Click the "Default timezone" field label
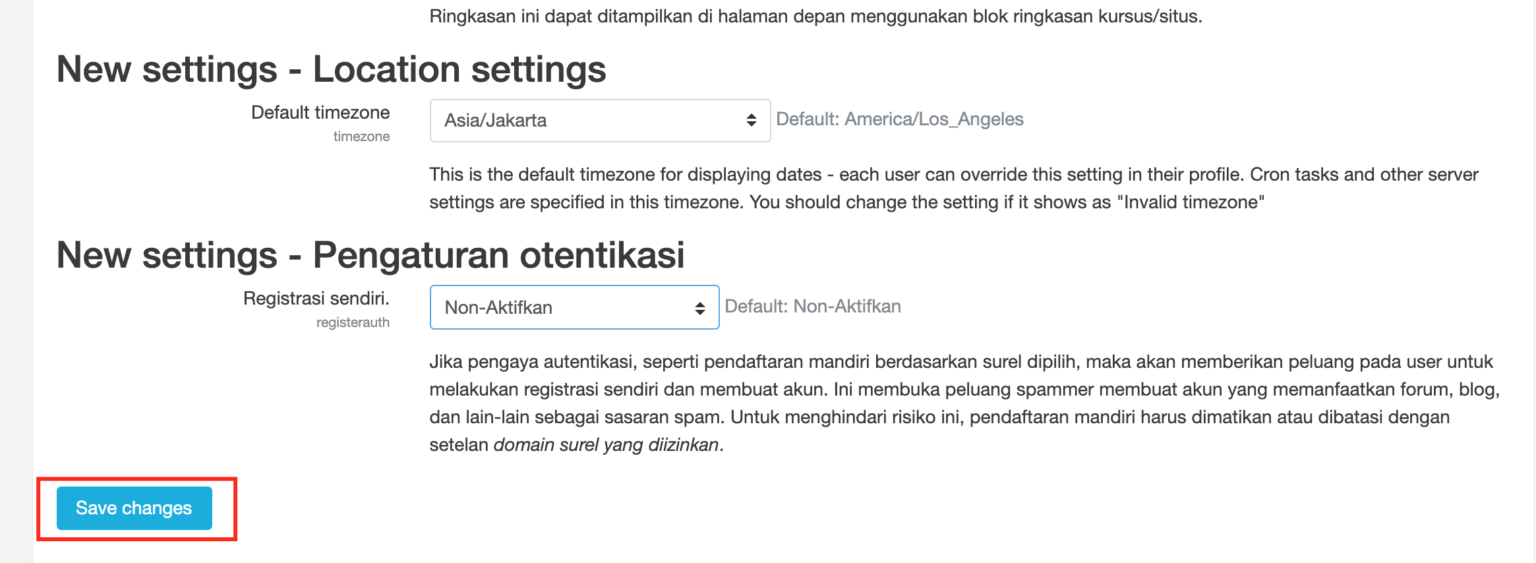 (320, 112)
